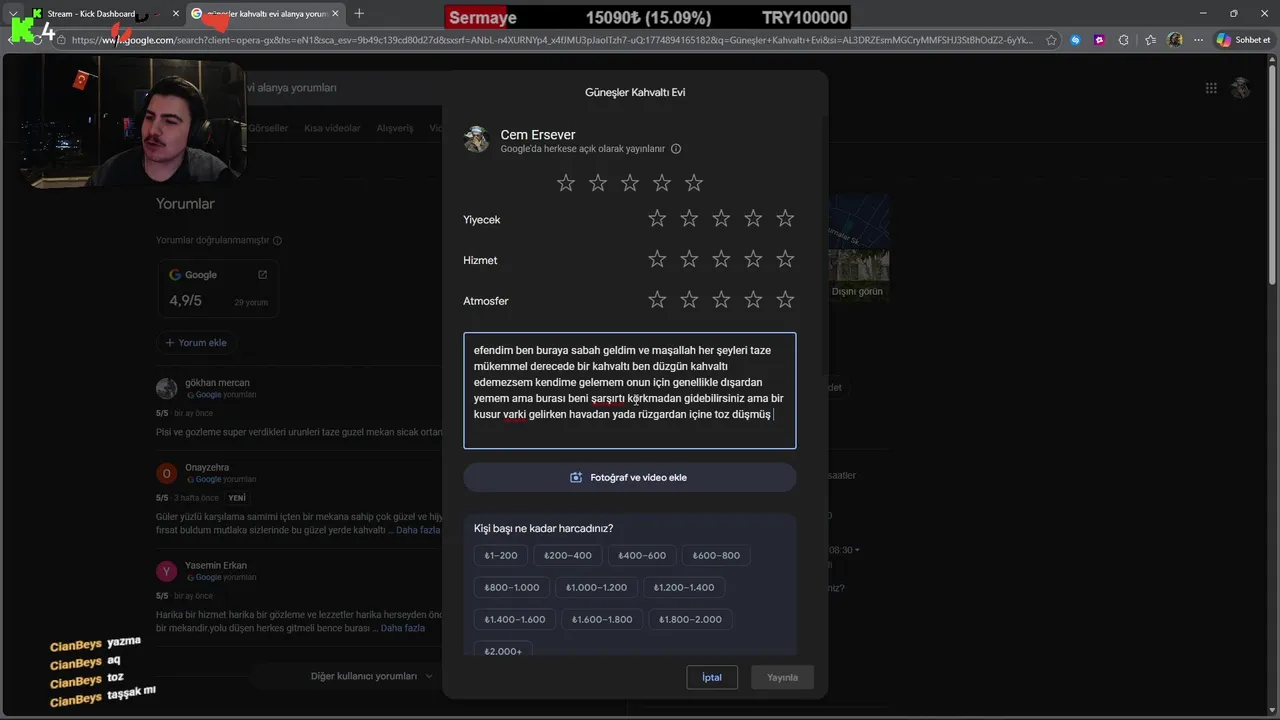Click the info icon beside public posting notice
Viewport: 1280px width, 720px height.
coord(676,149)
